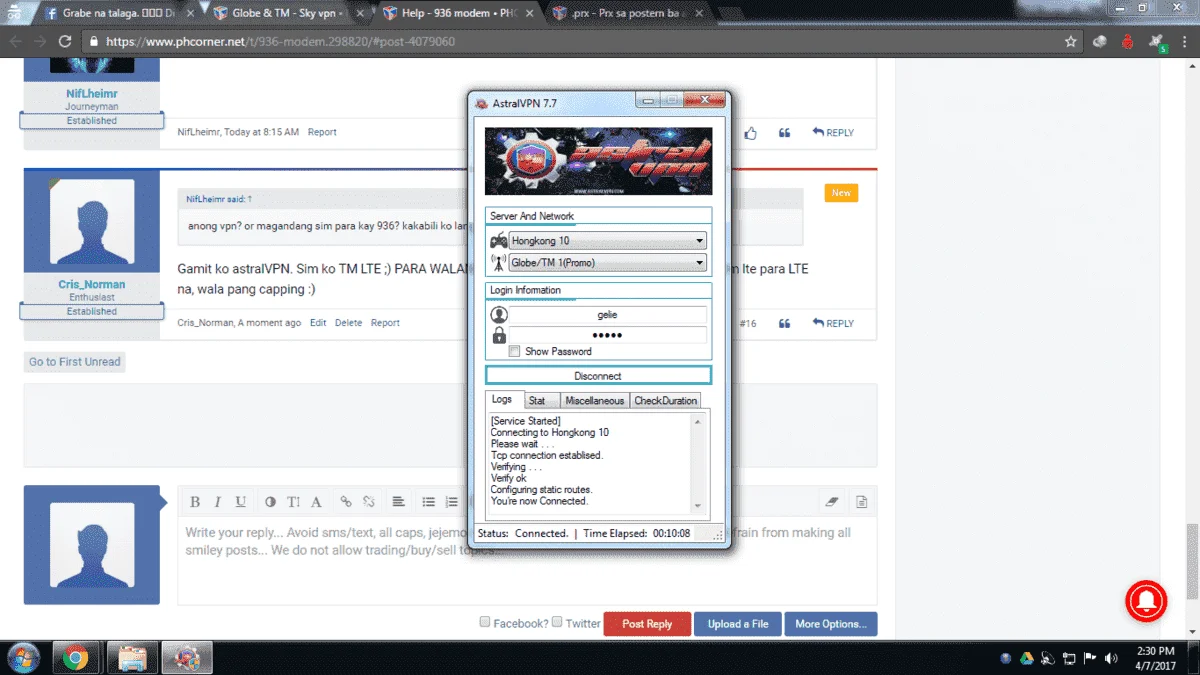1200x675 pixels.
Task: Toggle italic in the reply editor
Action: (x=218, y=502)
